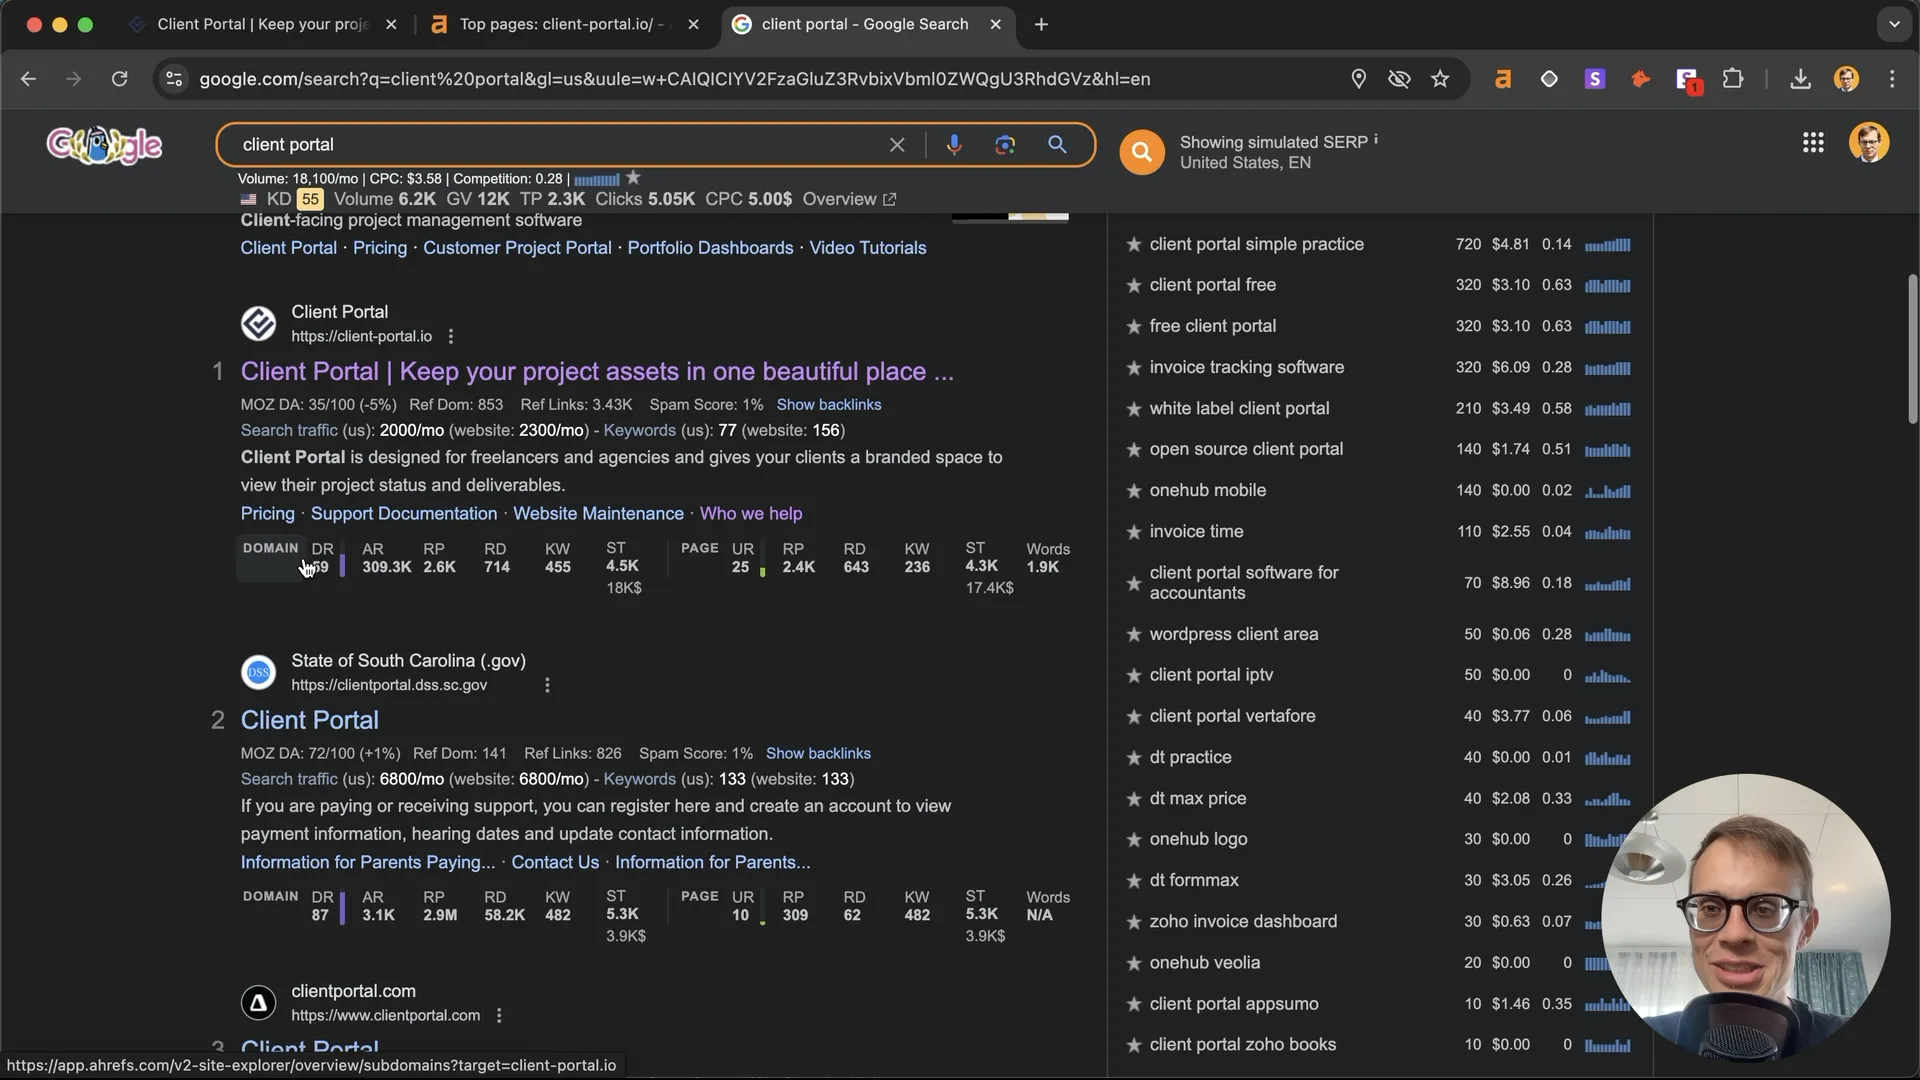Star the keyword 'client portal free'
1920x1080 pixels.
tap(1134, 286)
